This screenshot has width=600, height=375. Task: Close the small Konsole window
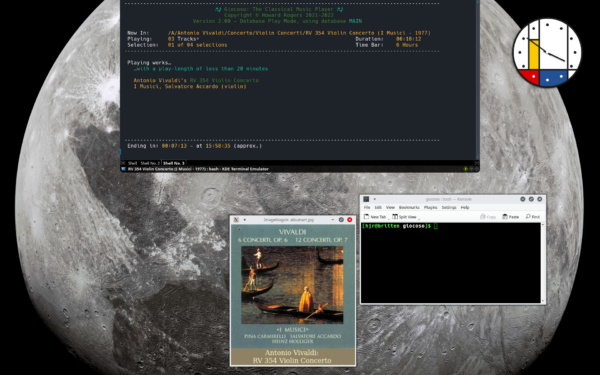tap(540, 199)
